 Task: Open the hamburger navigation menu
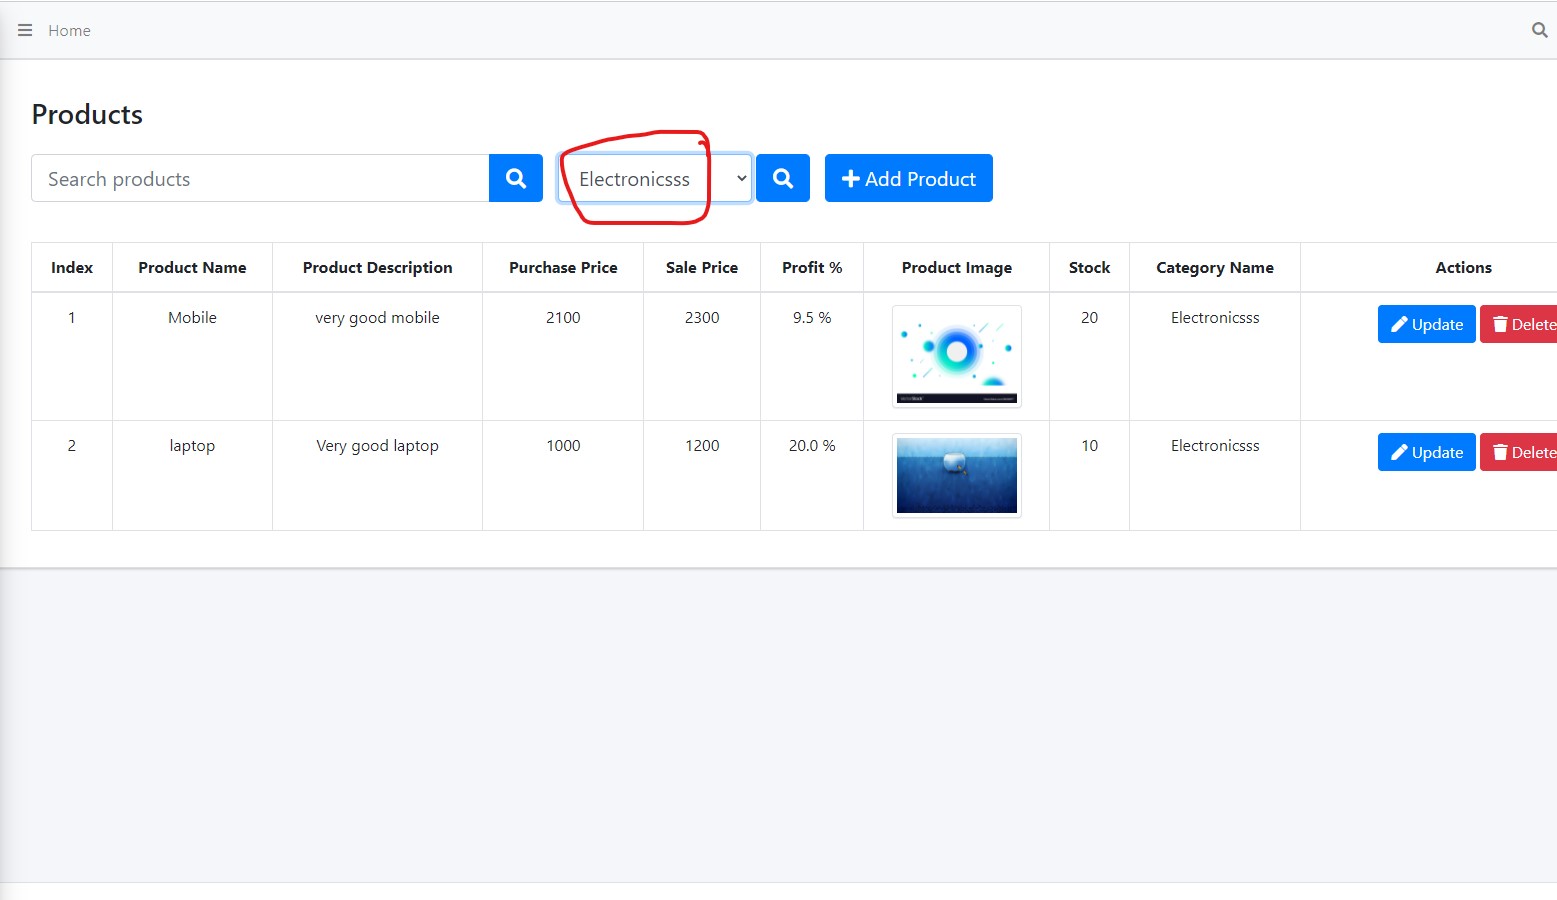pyautogui.click(x=25, y=30)
